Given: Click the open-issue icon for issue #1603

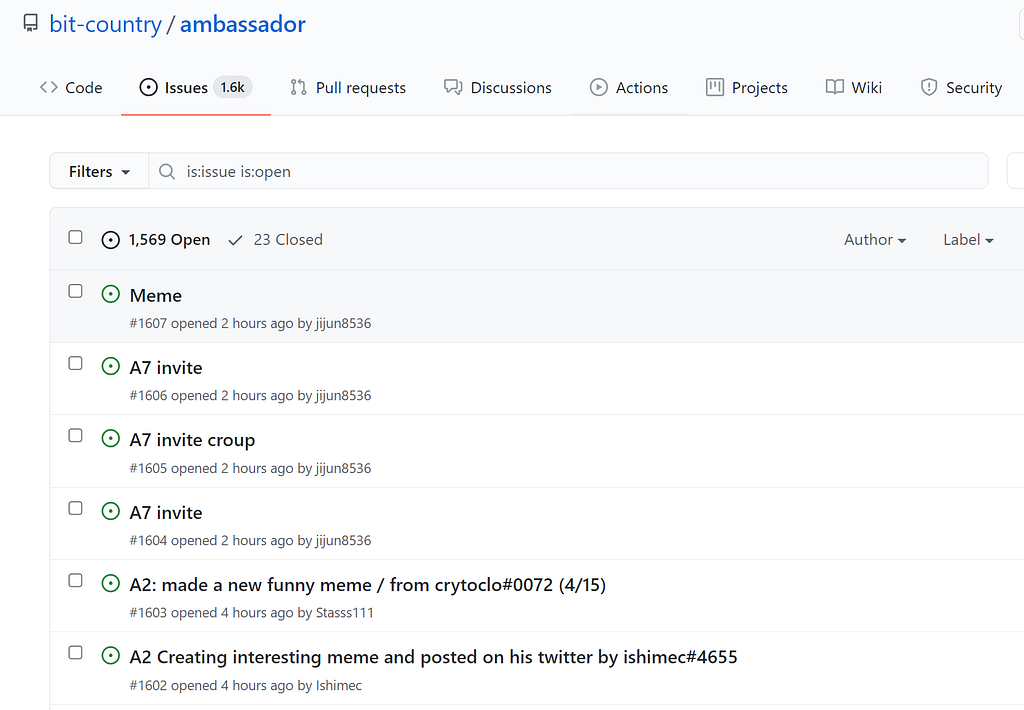Looking at the screenshot, I should pyautogui.click(x=110, y=583).
